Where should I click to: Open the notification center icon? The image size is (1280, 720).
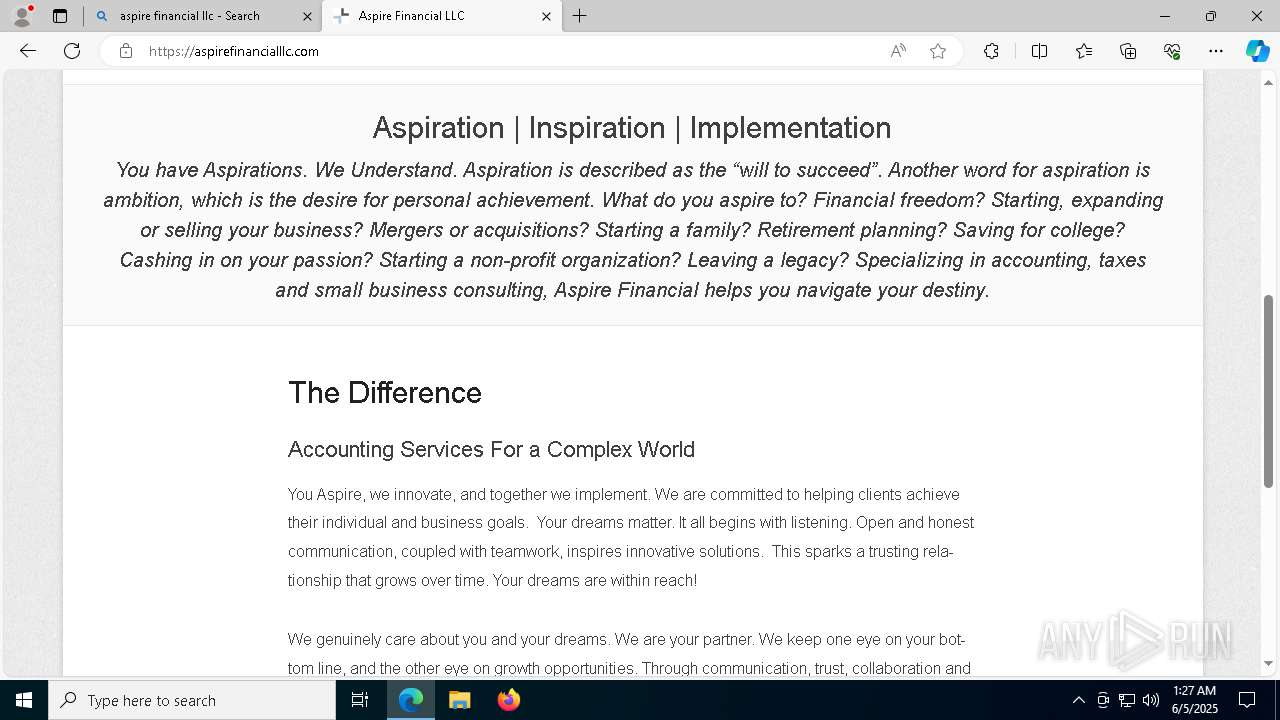pos(1247,700)
